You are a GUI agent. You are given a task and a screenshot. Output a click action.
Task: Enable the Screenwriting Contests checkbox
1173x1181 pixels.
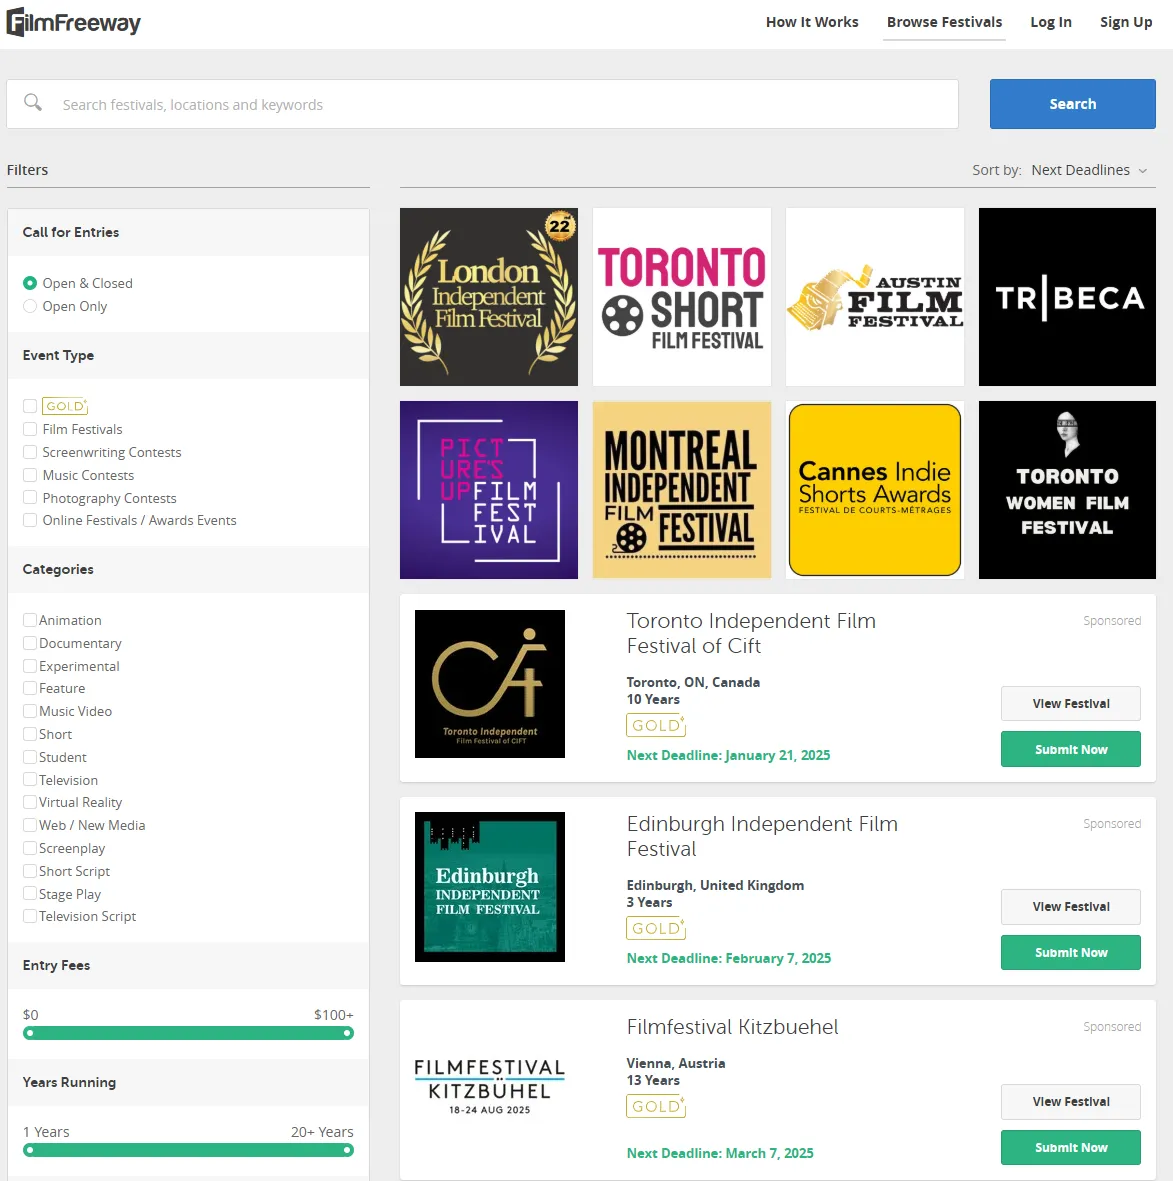coord(30,452)
